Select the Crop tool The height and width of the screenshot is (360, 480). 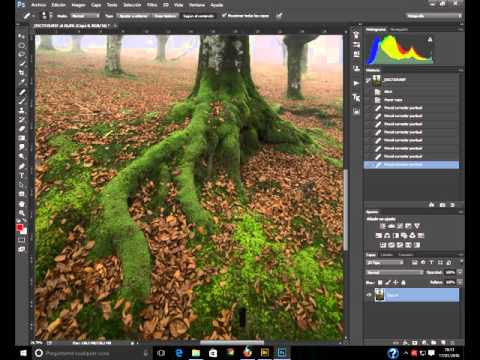coord(22,72)
